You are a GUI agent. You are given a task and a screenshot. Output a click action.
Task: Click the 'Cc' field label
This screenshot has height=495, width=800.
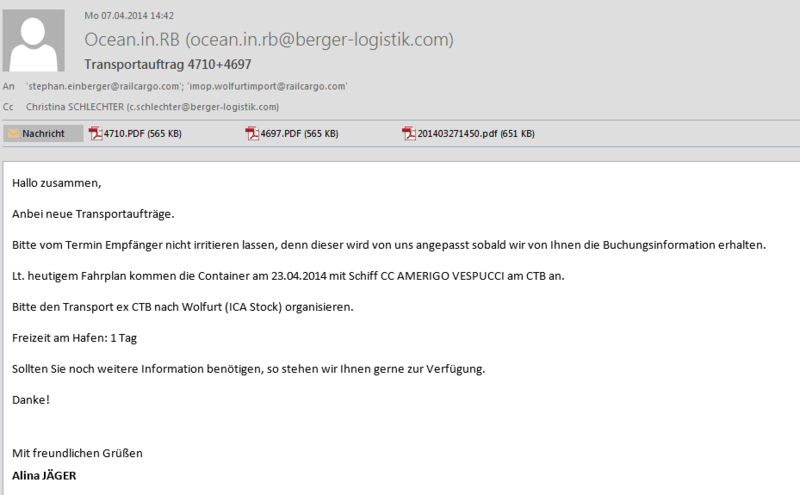(x=8, y=107)
